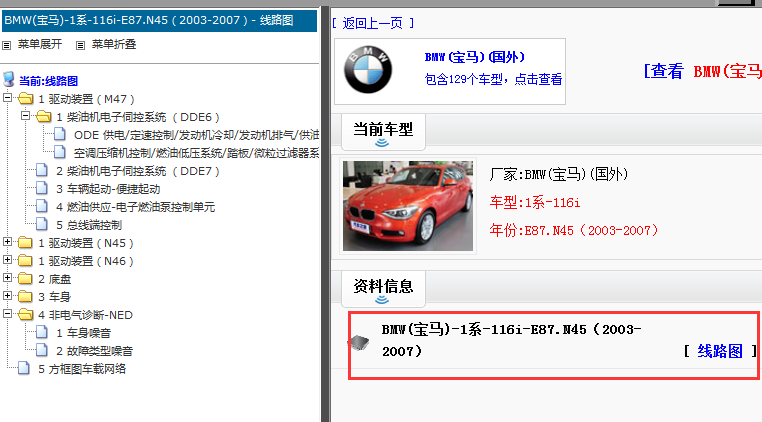Open ODE 供电/定速控制/发动机冷却 entry
762x422 pixels.
point(196,135)
